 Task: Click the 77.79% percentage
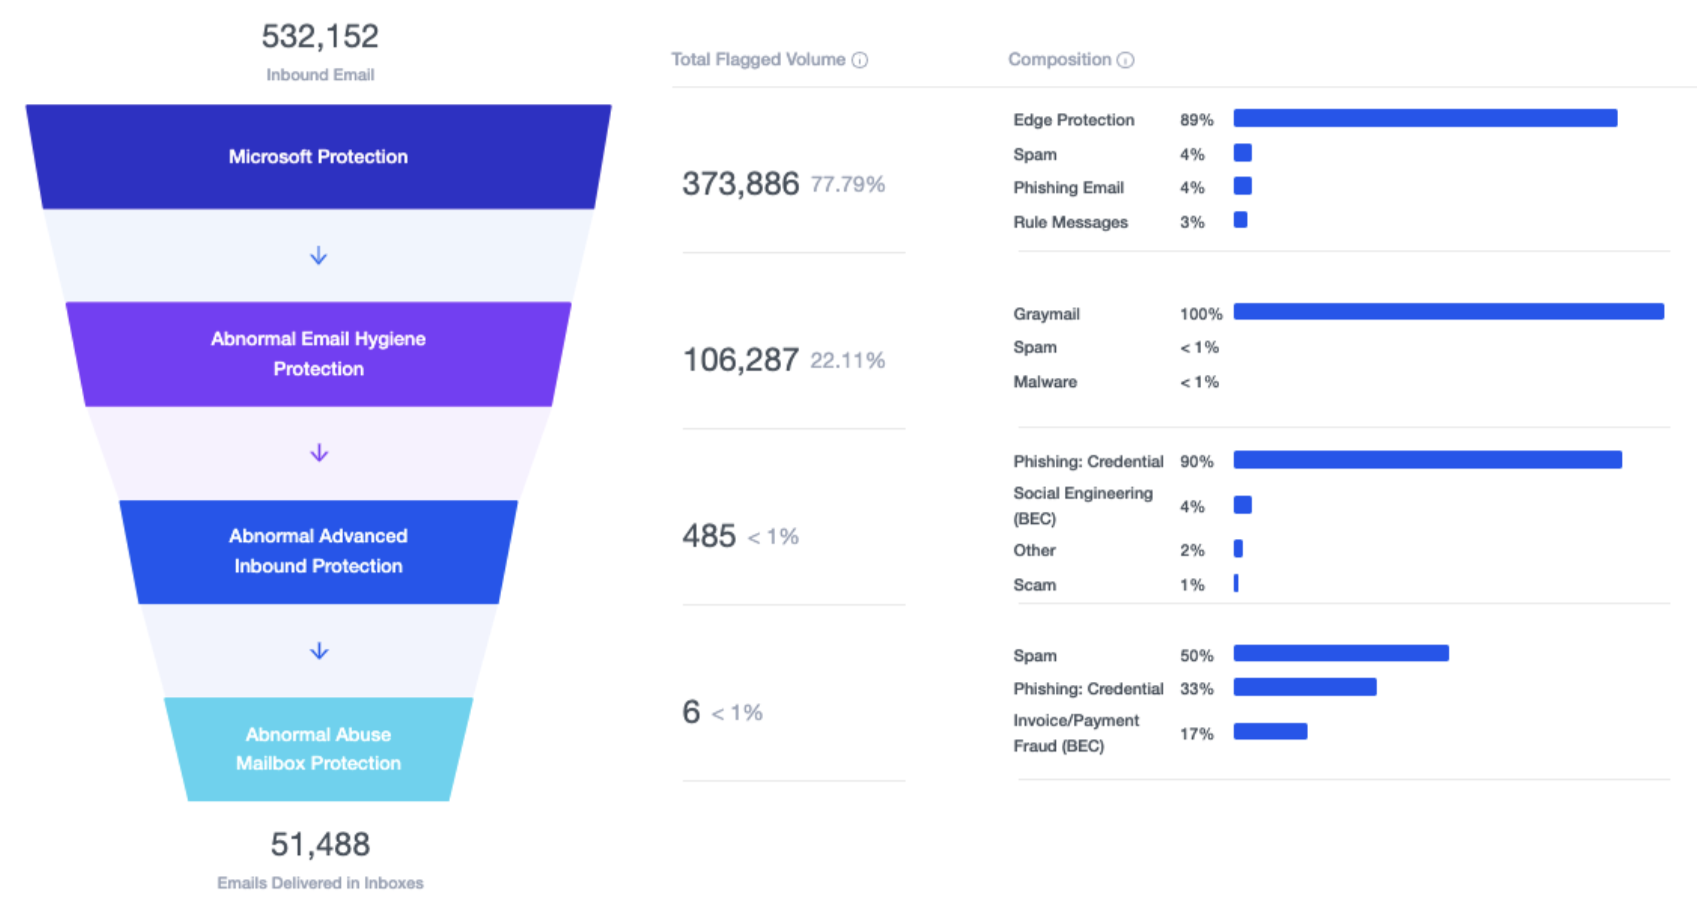[x=848, y=185]
